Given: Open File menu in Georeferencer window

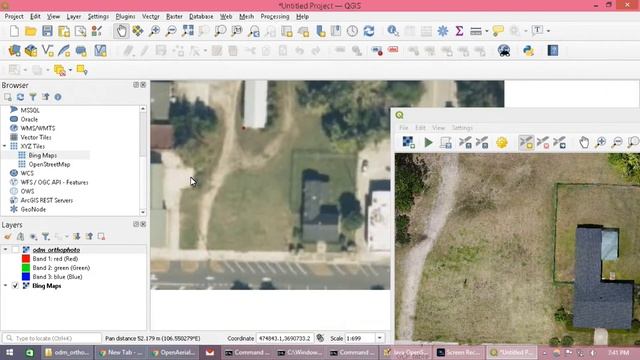Looking at the screenshot, I should point(404,128).
